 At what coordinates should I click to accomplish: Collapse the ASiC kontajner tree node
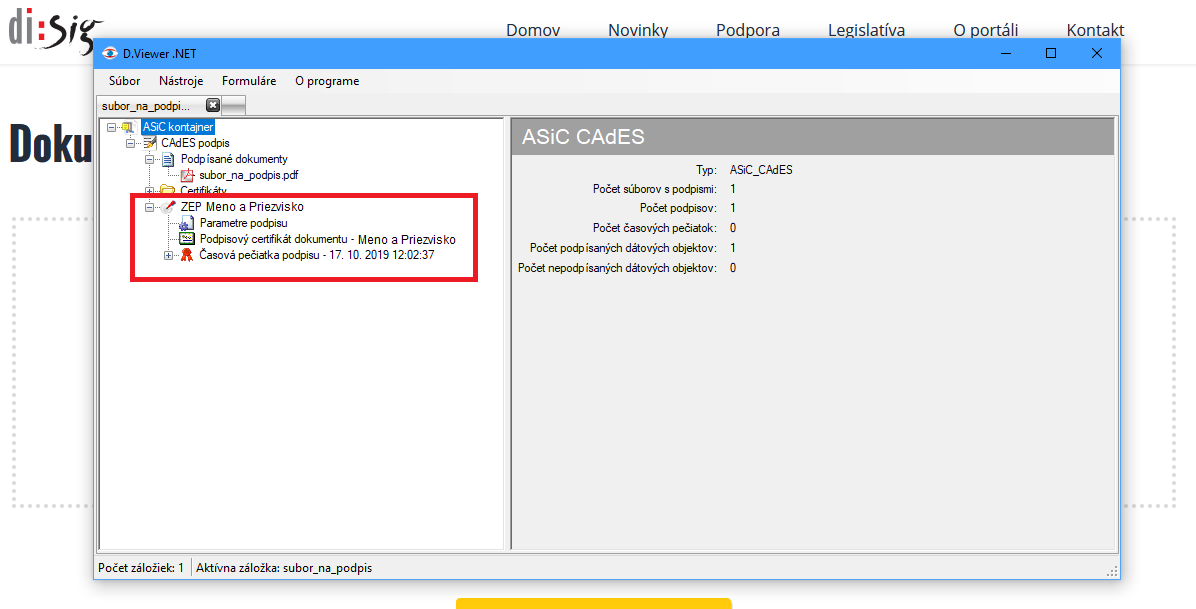(111, 127)
